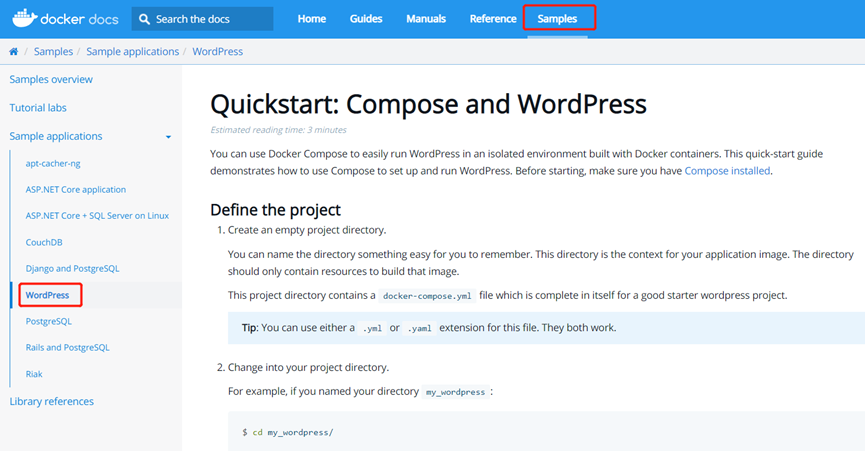Click the cd my_wordpress/ command line
The width and height of the screenshot is (865, 451).
pyautogui.click(x=287, y=433)
